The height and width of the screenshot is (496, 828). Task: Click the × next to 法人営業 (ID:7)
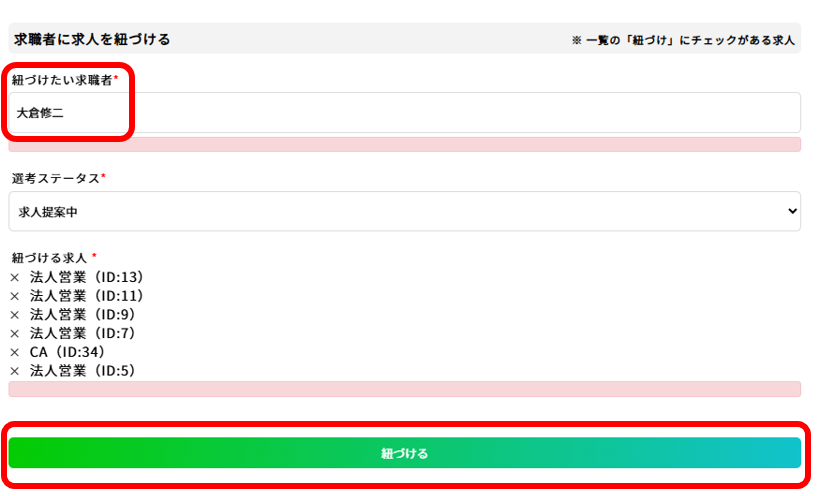click(x=15, y=333)
